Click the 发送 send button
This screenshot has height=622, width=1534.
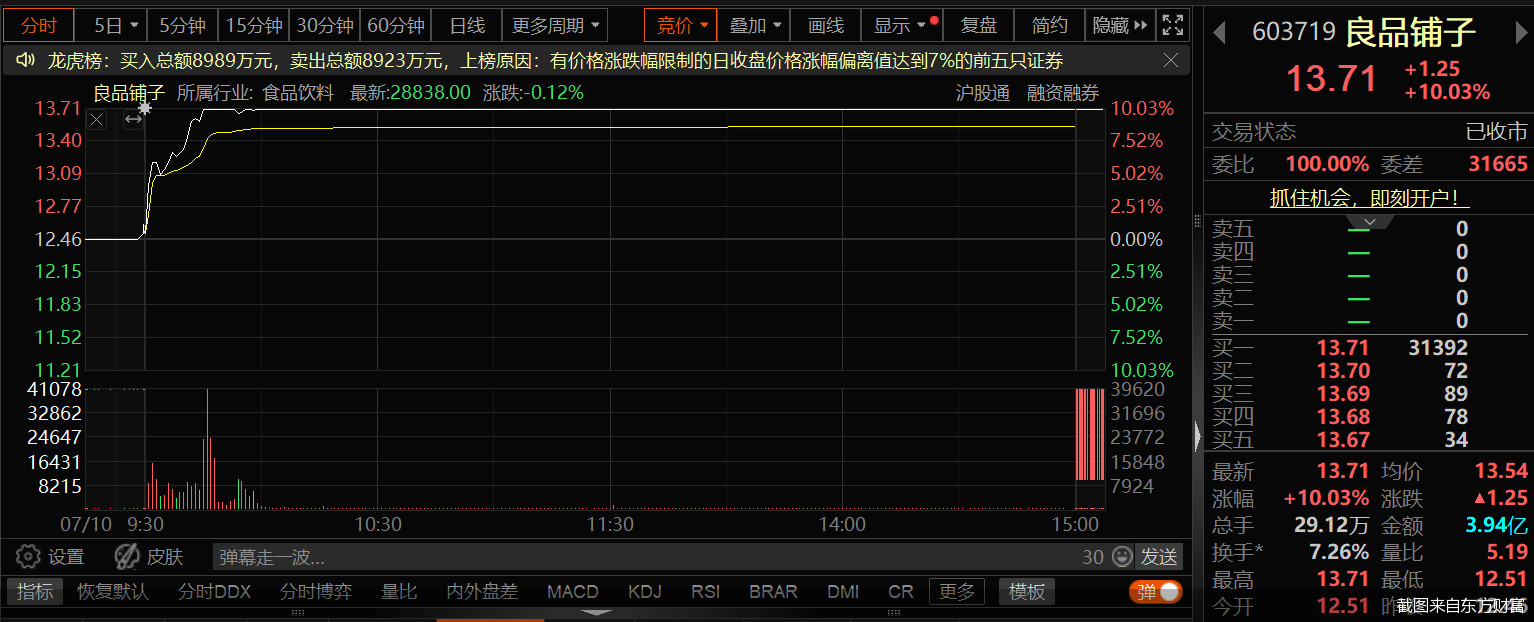[1160, 557]
